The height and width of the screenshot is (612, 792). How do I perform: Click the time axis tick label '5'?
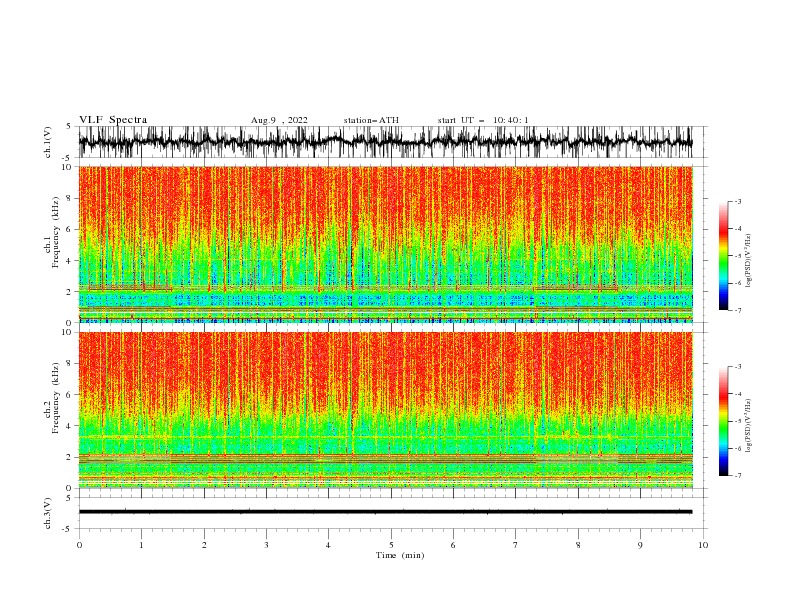coord(391,545)
